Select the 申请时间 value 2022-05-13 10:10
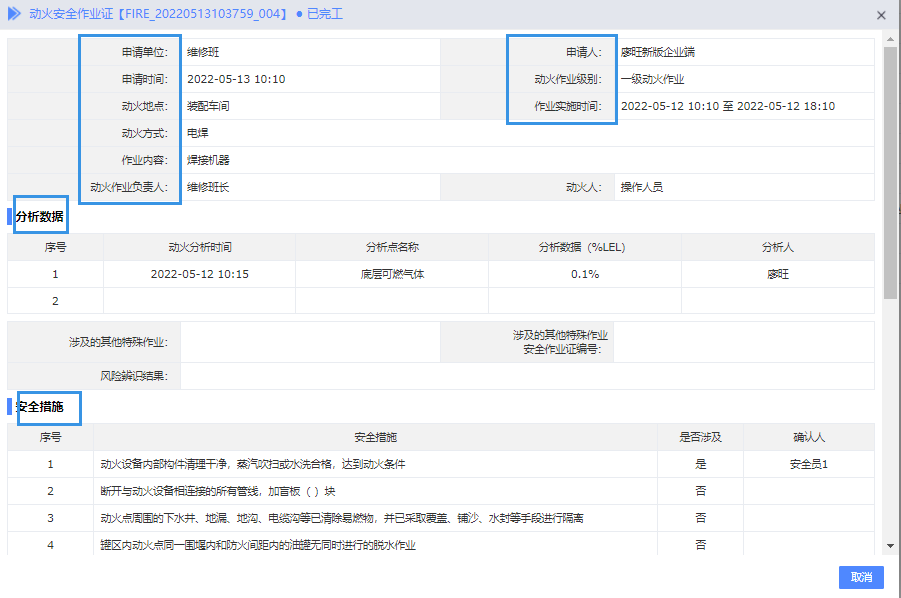The image size is (901, 598). [236, 79]
